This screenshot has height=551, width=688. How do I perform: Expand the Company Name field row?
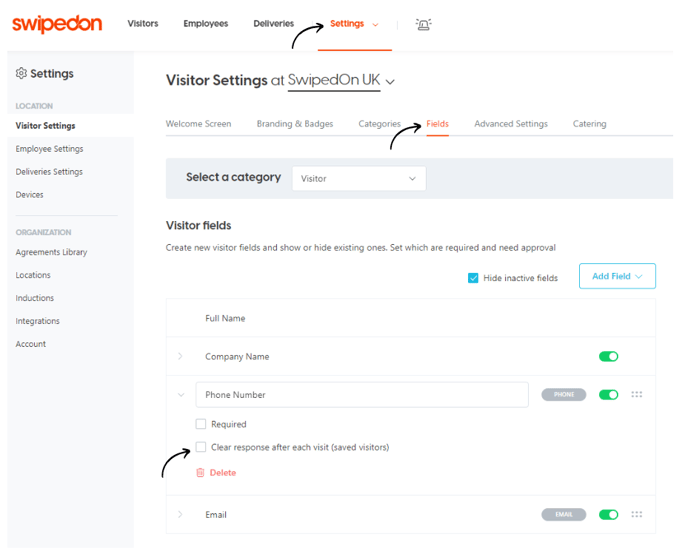click(180, 356)
